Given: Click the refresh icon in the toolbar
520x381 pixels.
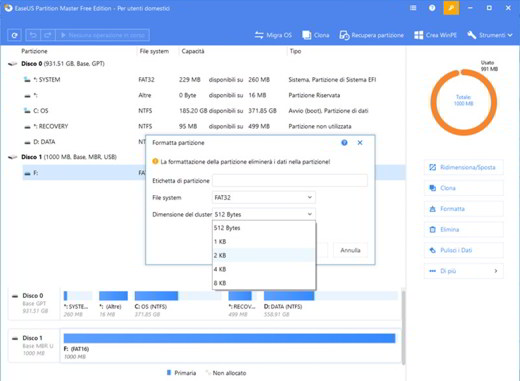Looking at the screenshot, I should [14, 35].
